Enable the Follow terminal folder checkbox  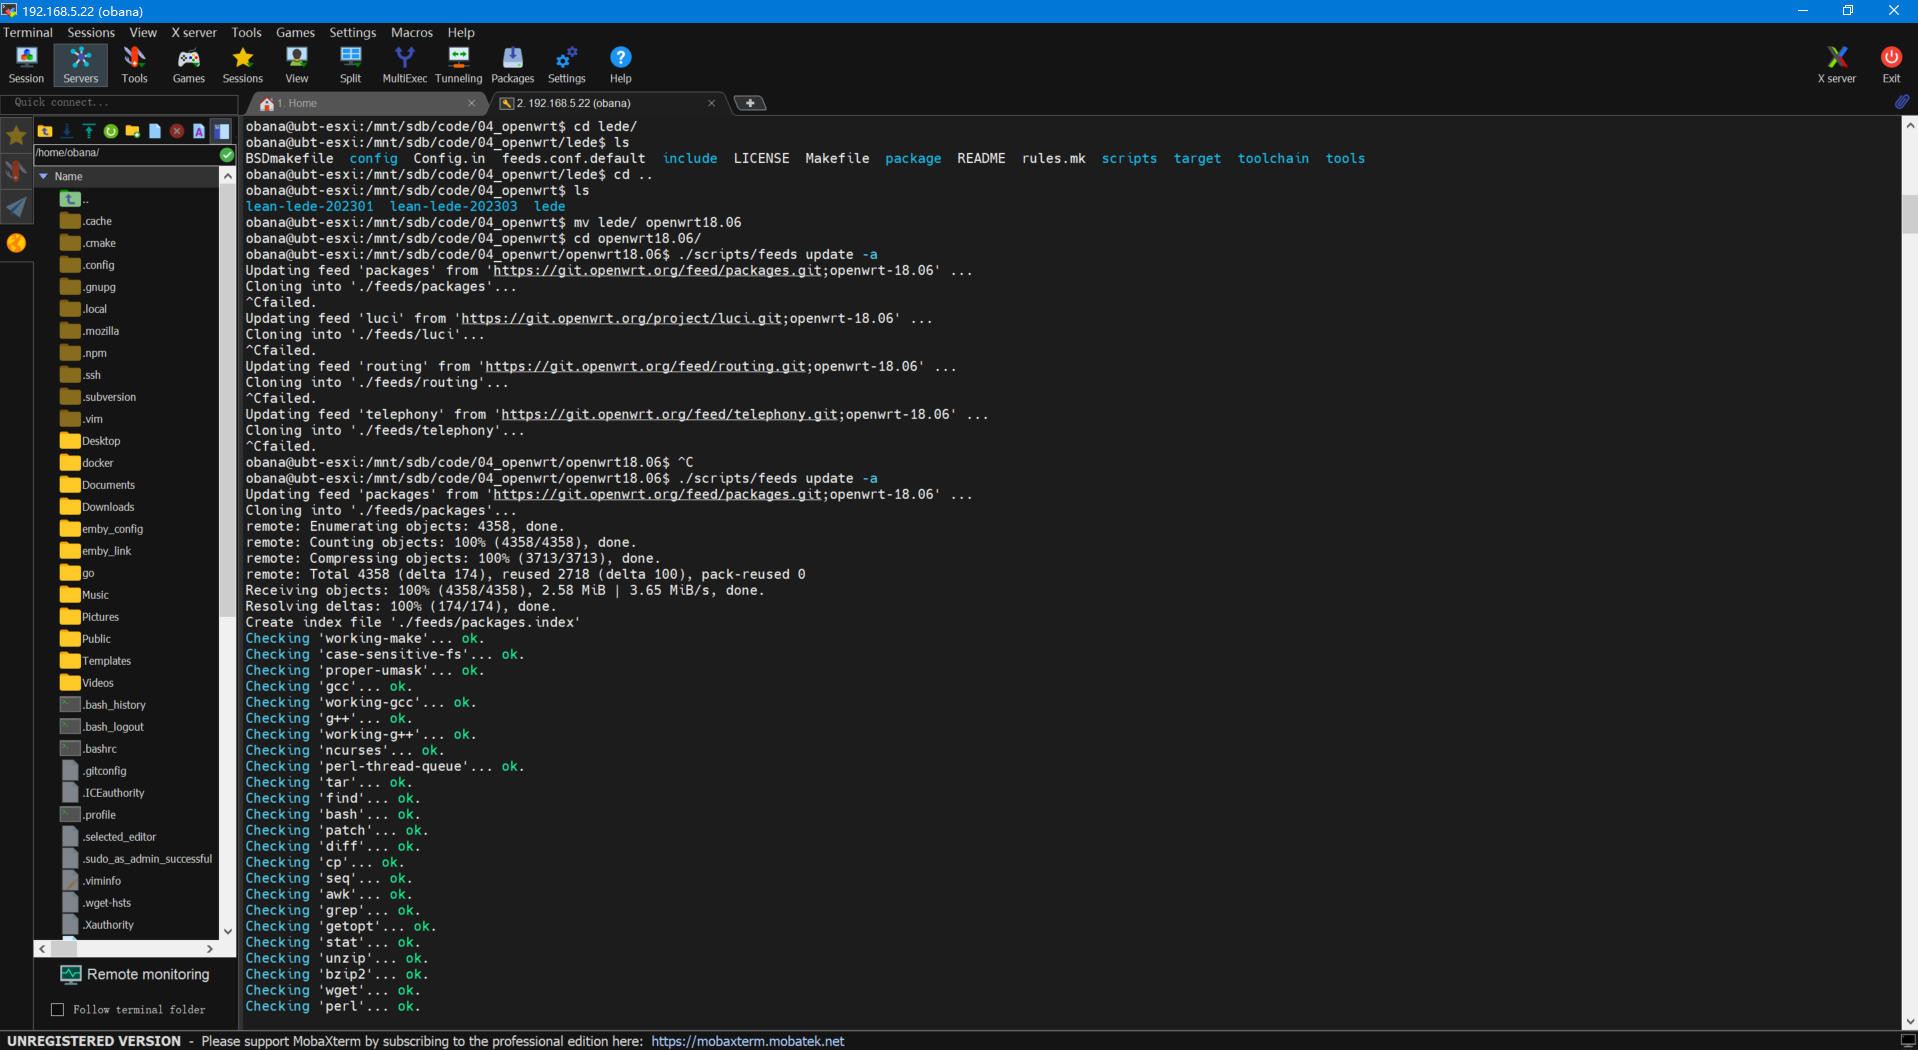click(58, 1009)
